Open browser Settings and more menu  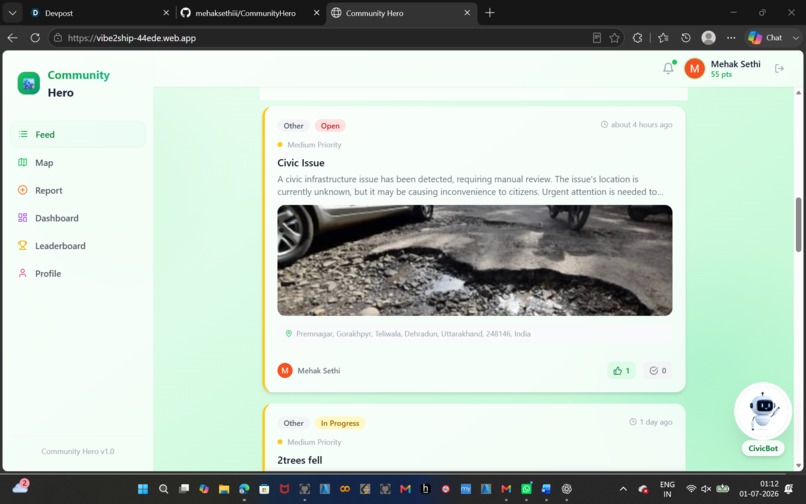pyautogui.click(x=731, y=38)
